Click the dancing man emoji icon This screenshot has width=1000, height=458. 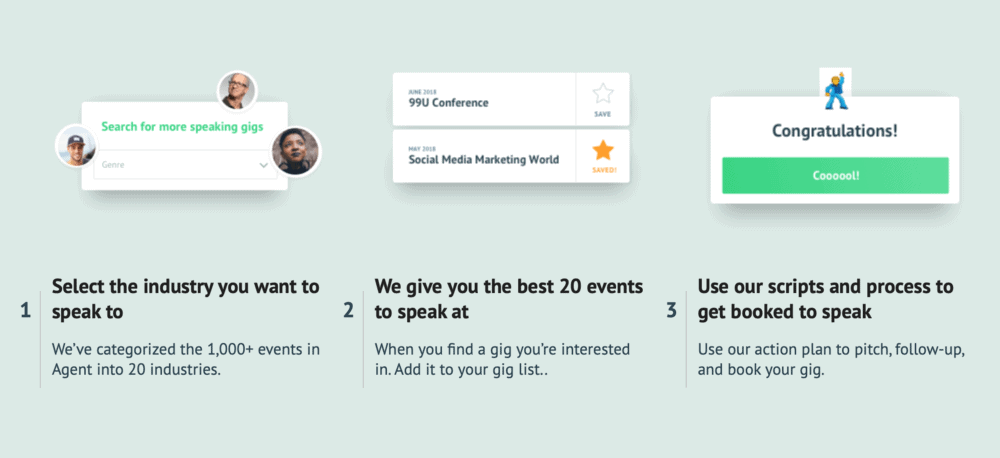pyautogui.click(x=835, y=91)
